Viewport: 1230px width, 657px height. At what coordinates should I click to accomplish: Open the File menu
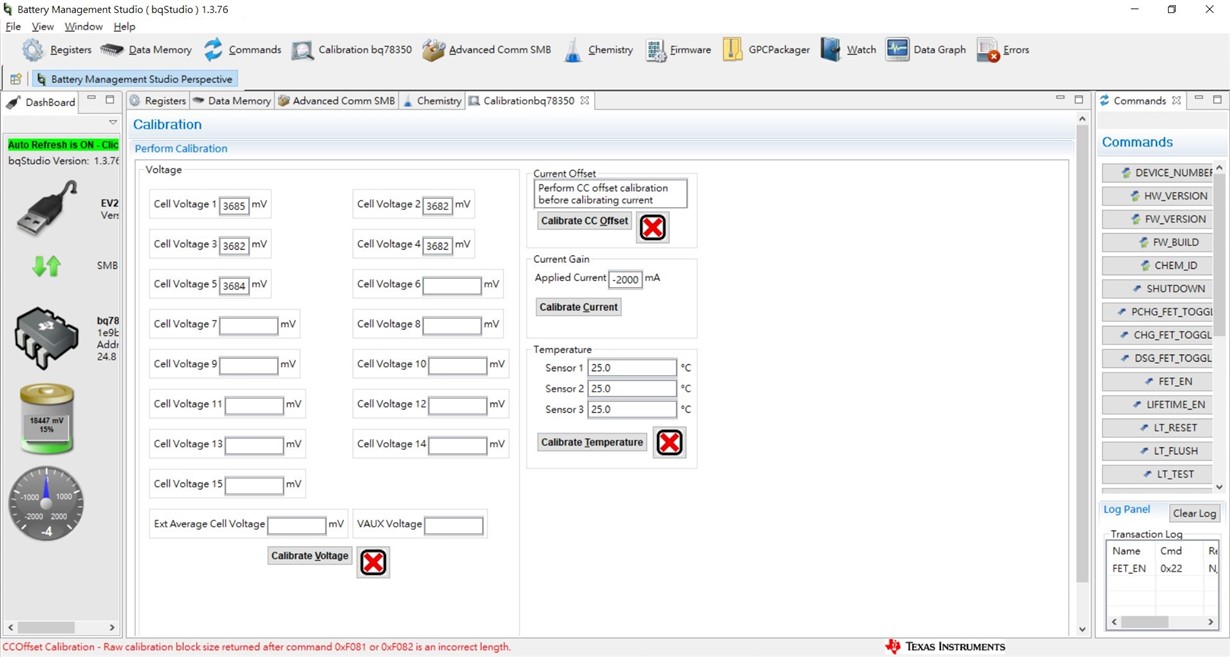coord(13,27)
